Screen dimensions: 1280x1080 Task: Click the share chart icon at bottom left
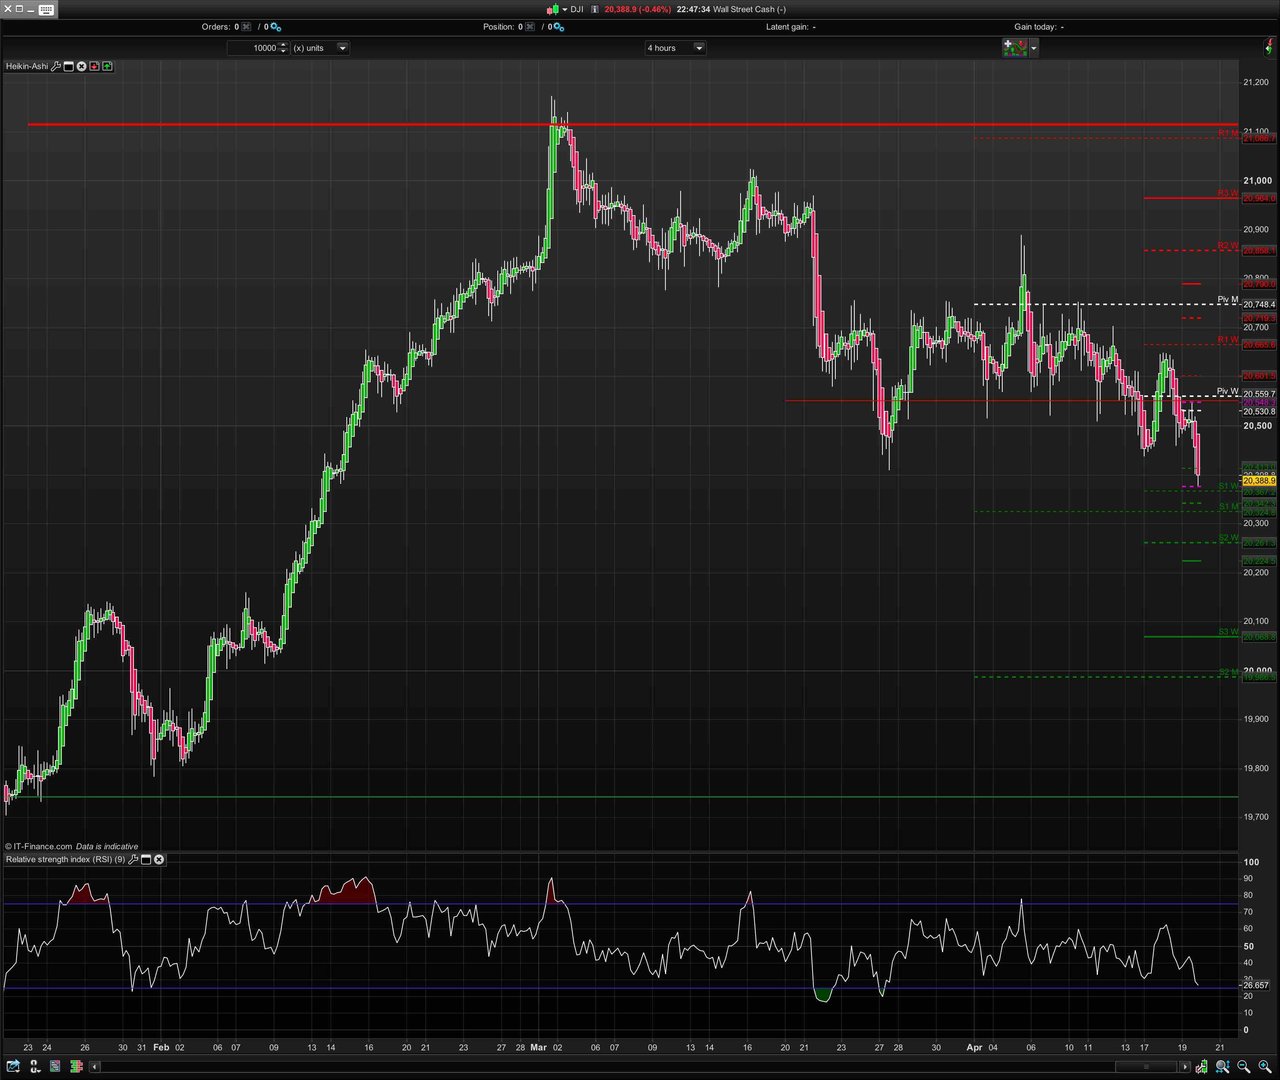pyautogui.click(x=13, y=1066)
